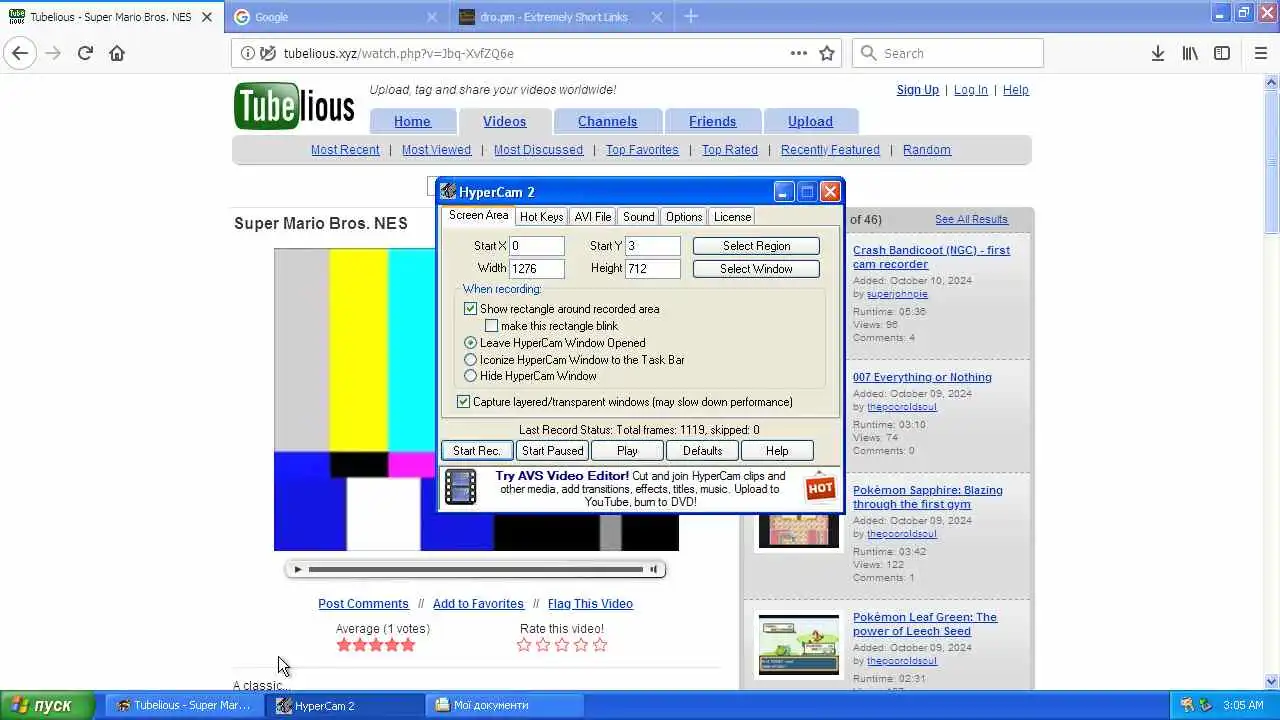Image resolution: width=1280 pixels, height=720 pixels.
Task: Switch to the AVI File tab
Action: (x=593, y=217)
